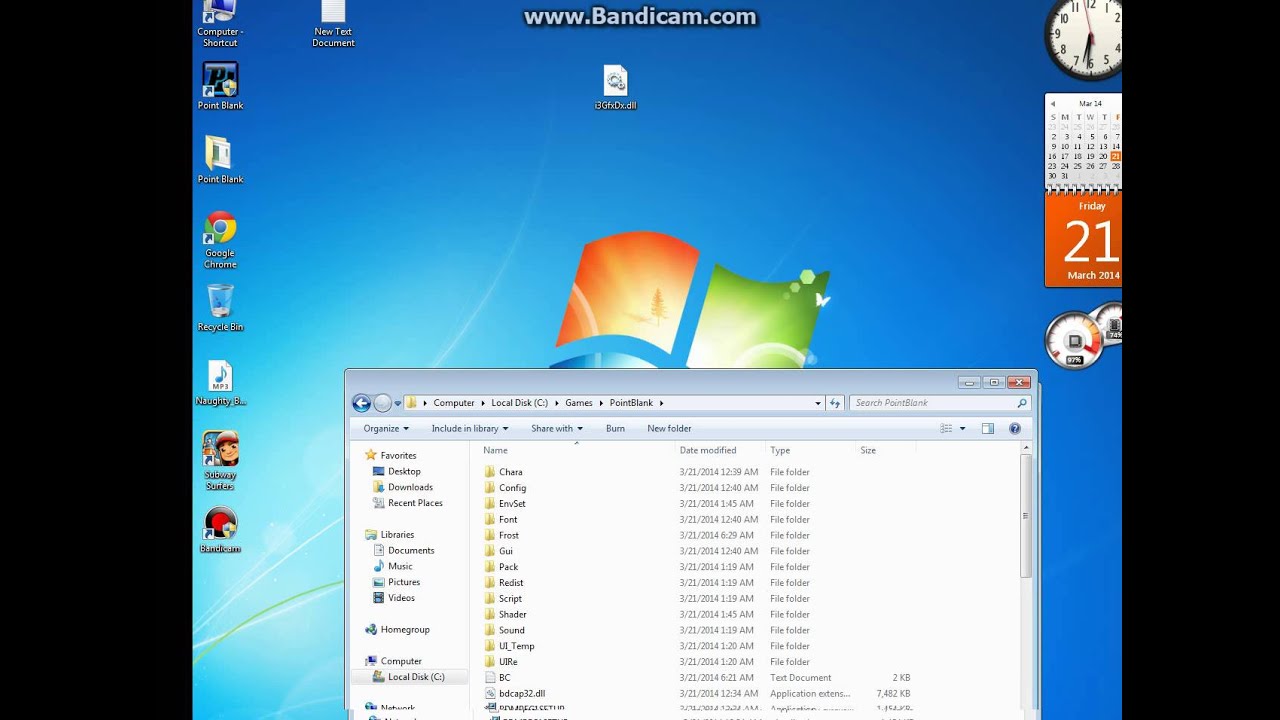
Task: Open Music library in navigation pane
Action: click(400, 566)
